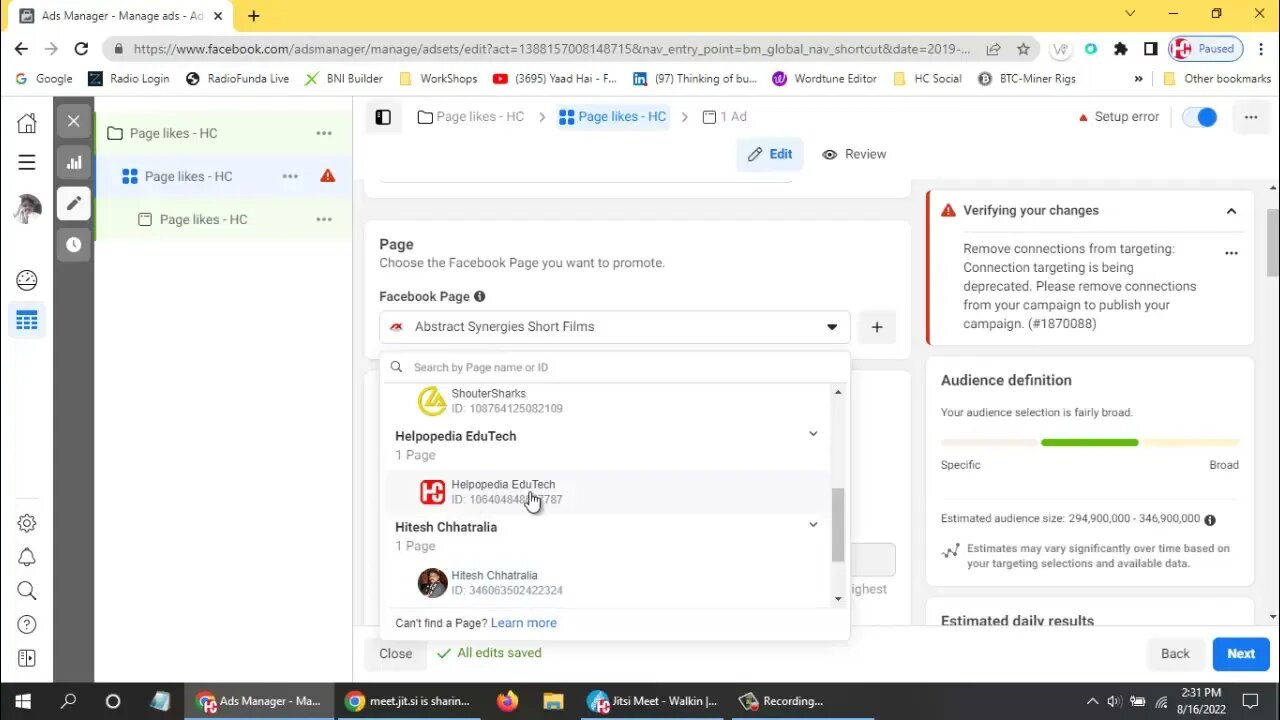1280x720 pixels.
Task: Open the charts view bar icon
Action: pyautogui.click(x=74, y=162)
